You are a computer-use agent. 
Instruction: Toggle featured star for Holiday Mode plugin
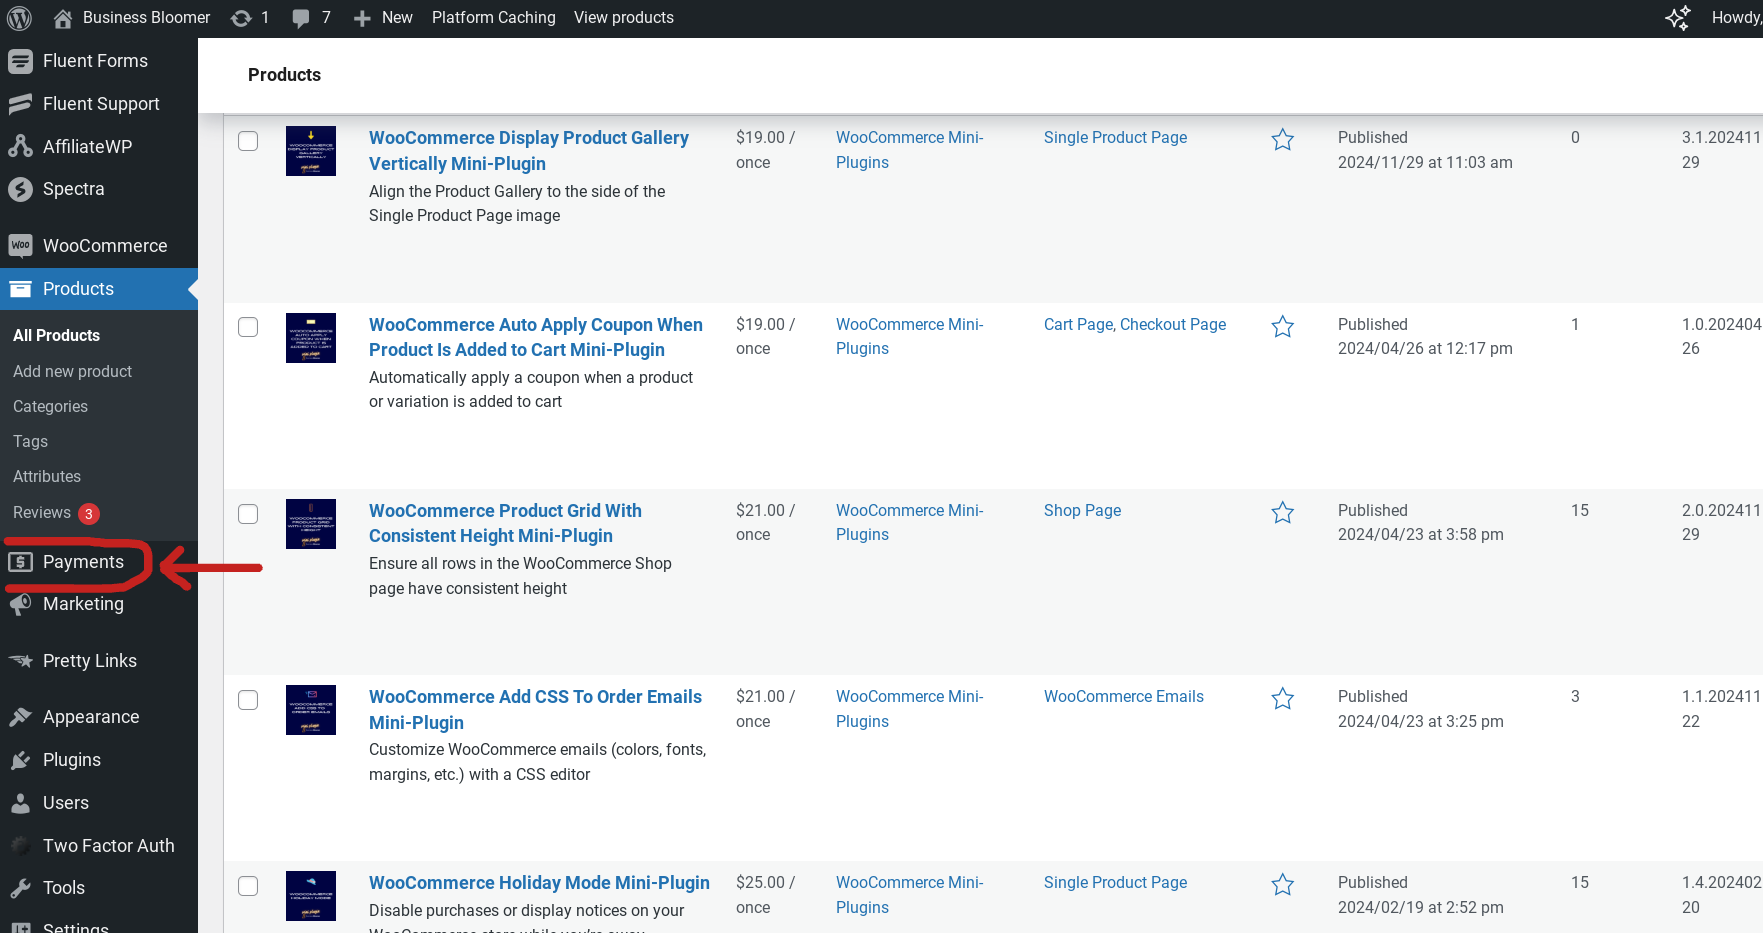[x=1282, y=885]
